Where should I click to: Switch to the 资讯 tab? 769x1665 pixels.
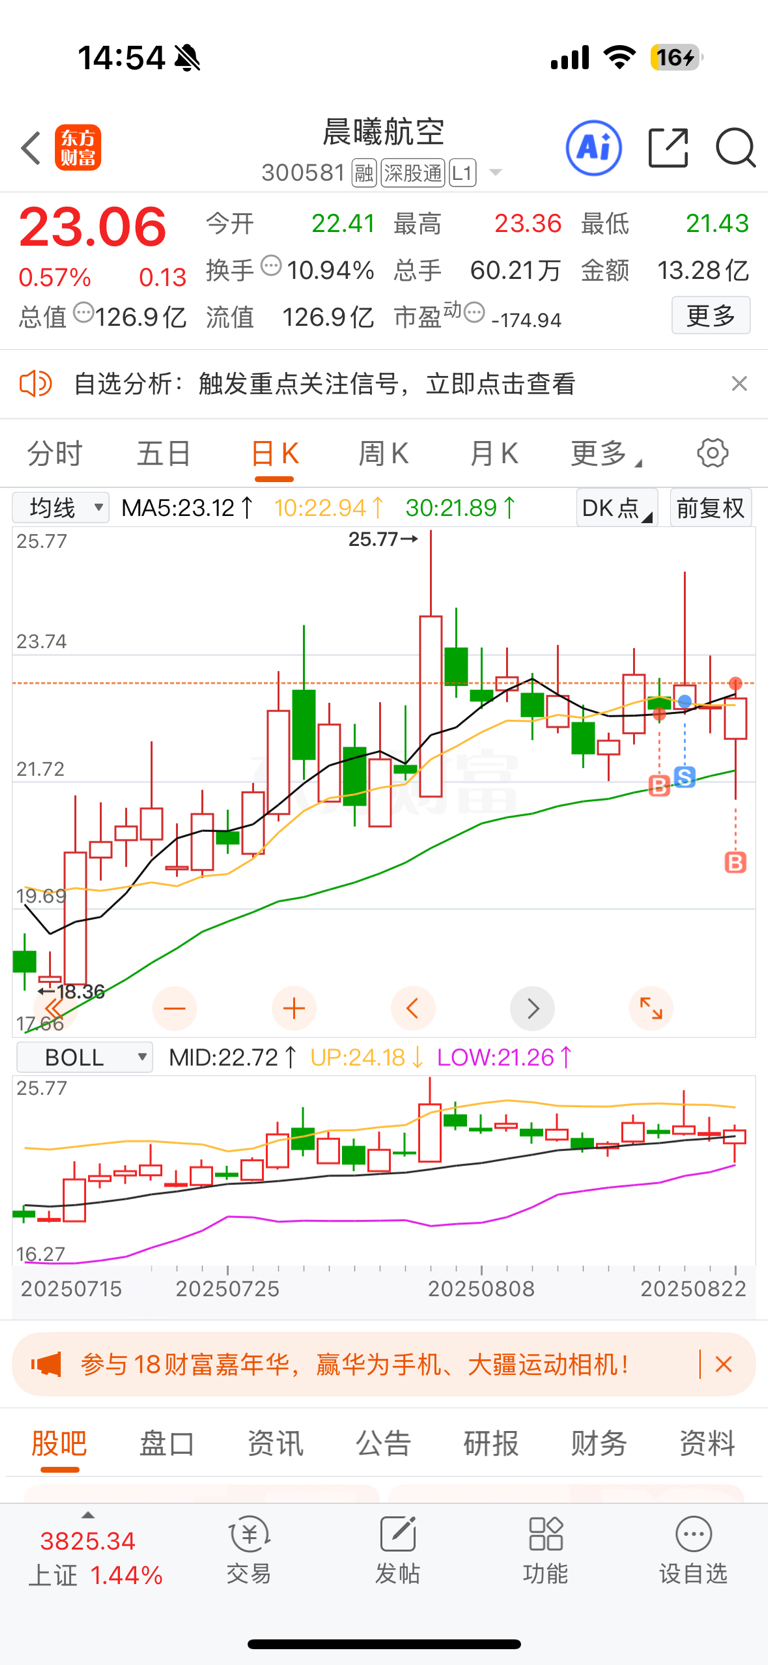click(x=275, y=1443)
